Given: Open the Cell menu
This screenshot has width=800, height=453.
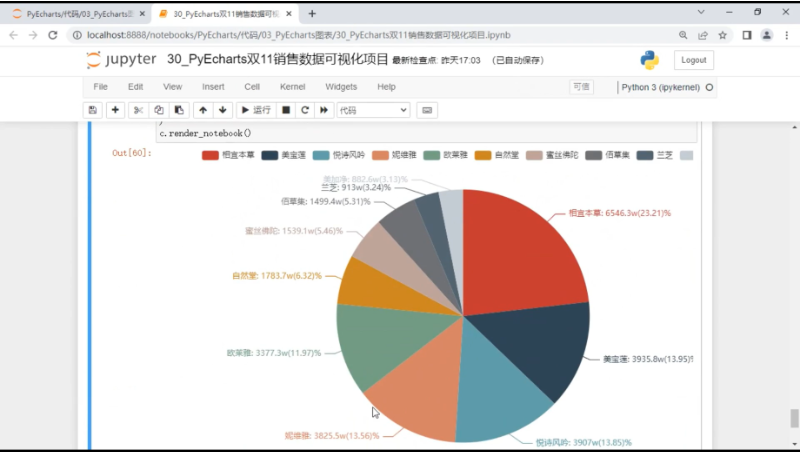Looking at the screenshot, I should pos(252,87).
